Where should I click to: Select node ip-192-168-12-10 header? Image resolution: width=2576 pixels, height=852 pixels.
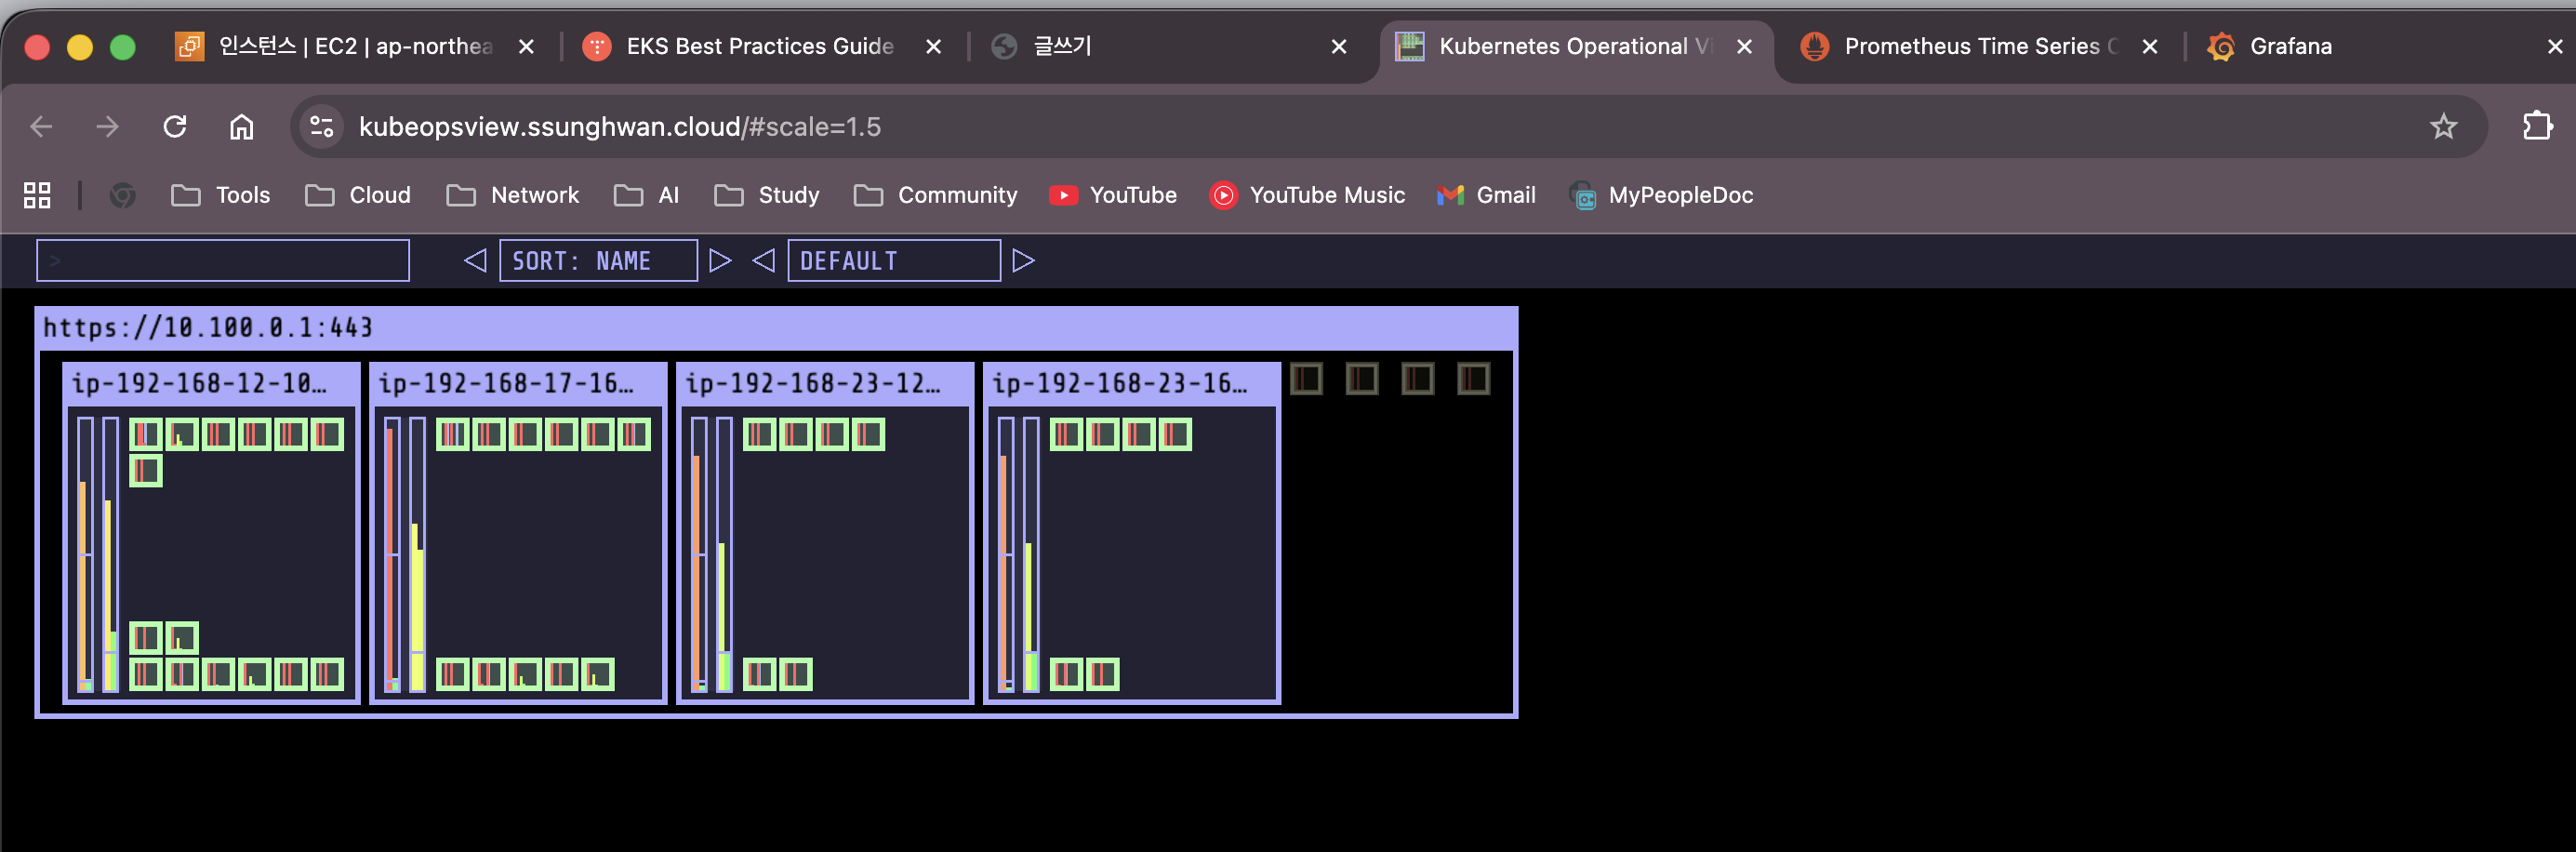(211, 384)
